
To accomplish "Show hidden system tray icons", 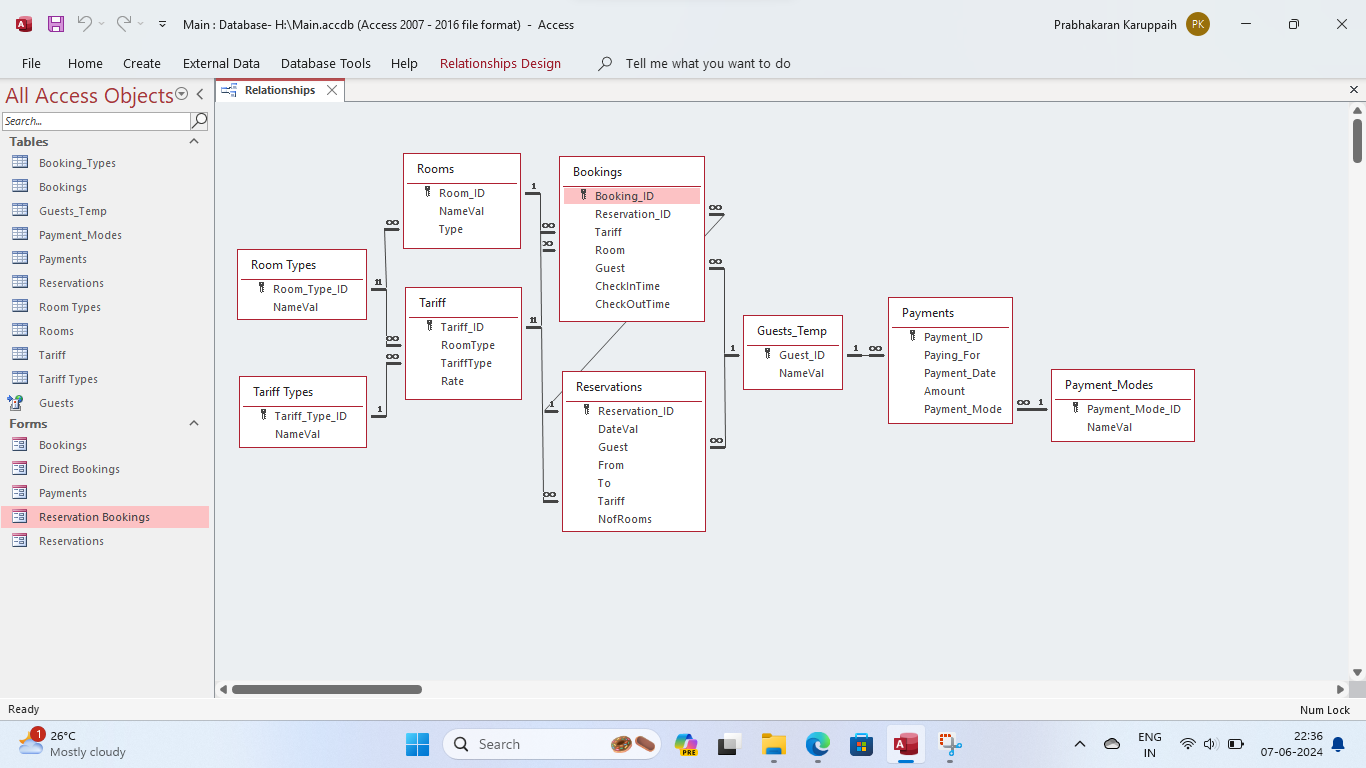I will [x=1080, y=744].
